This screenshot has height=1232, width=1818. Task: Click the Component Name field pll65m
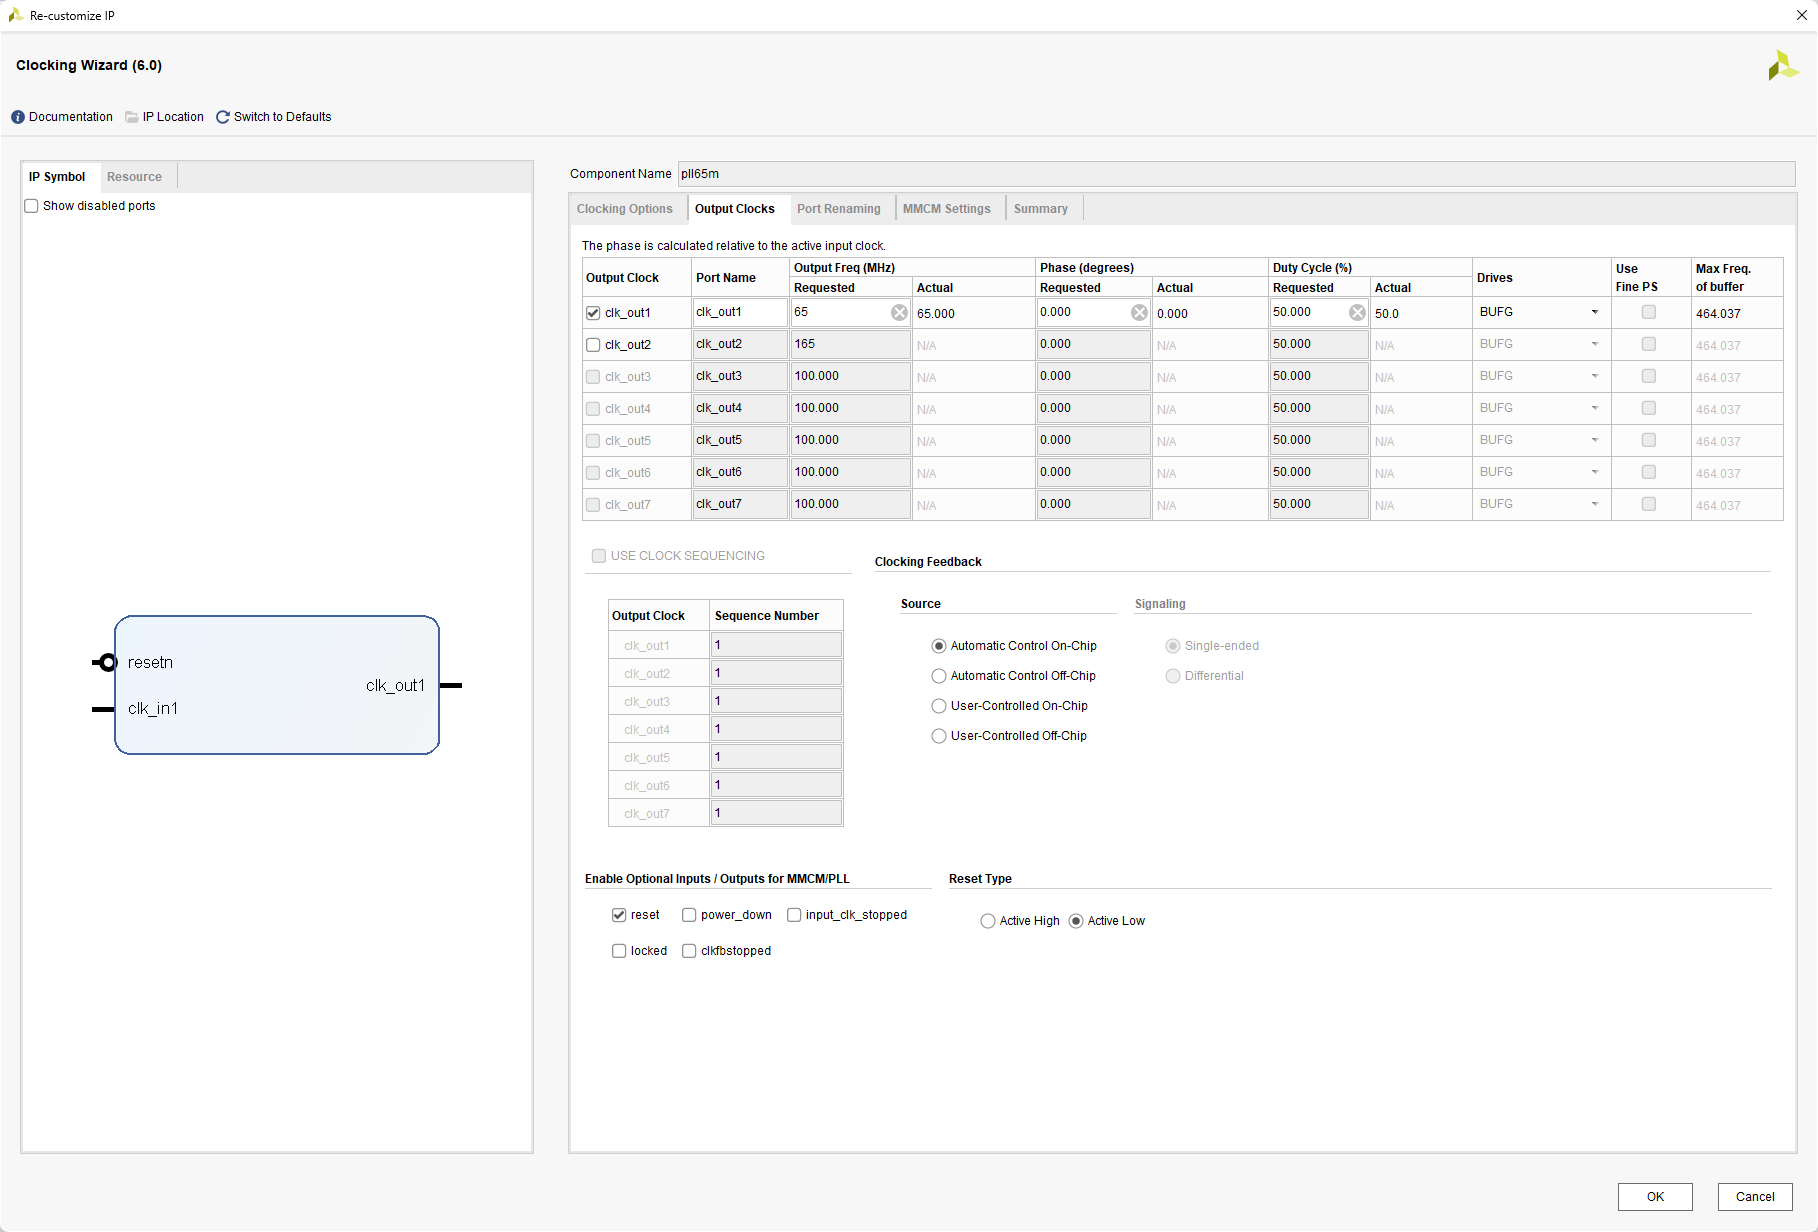[x=1237, y=174]
